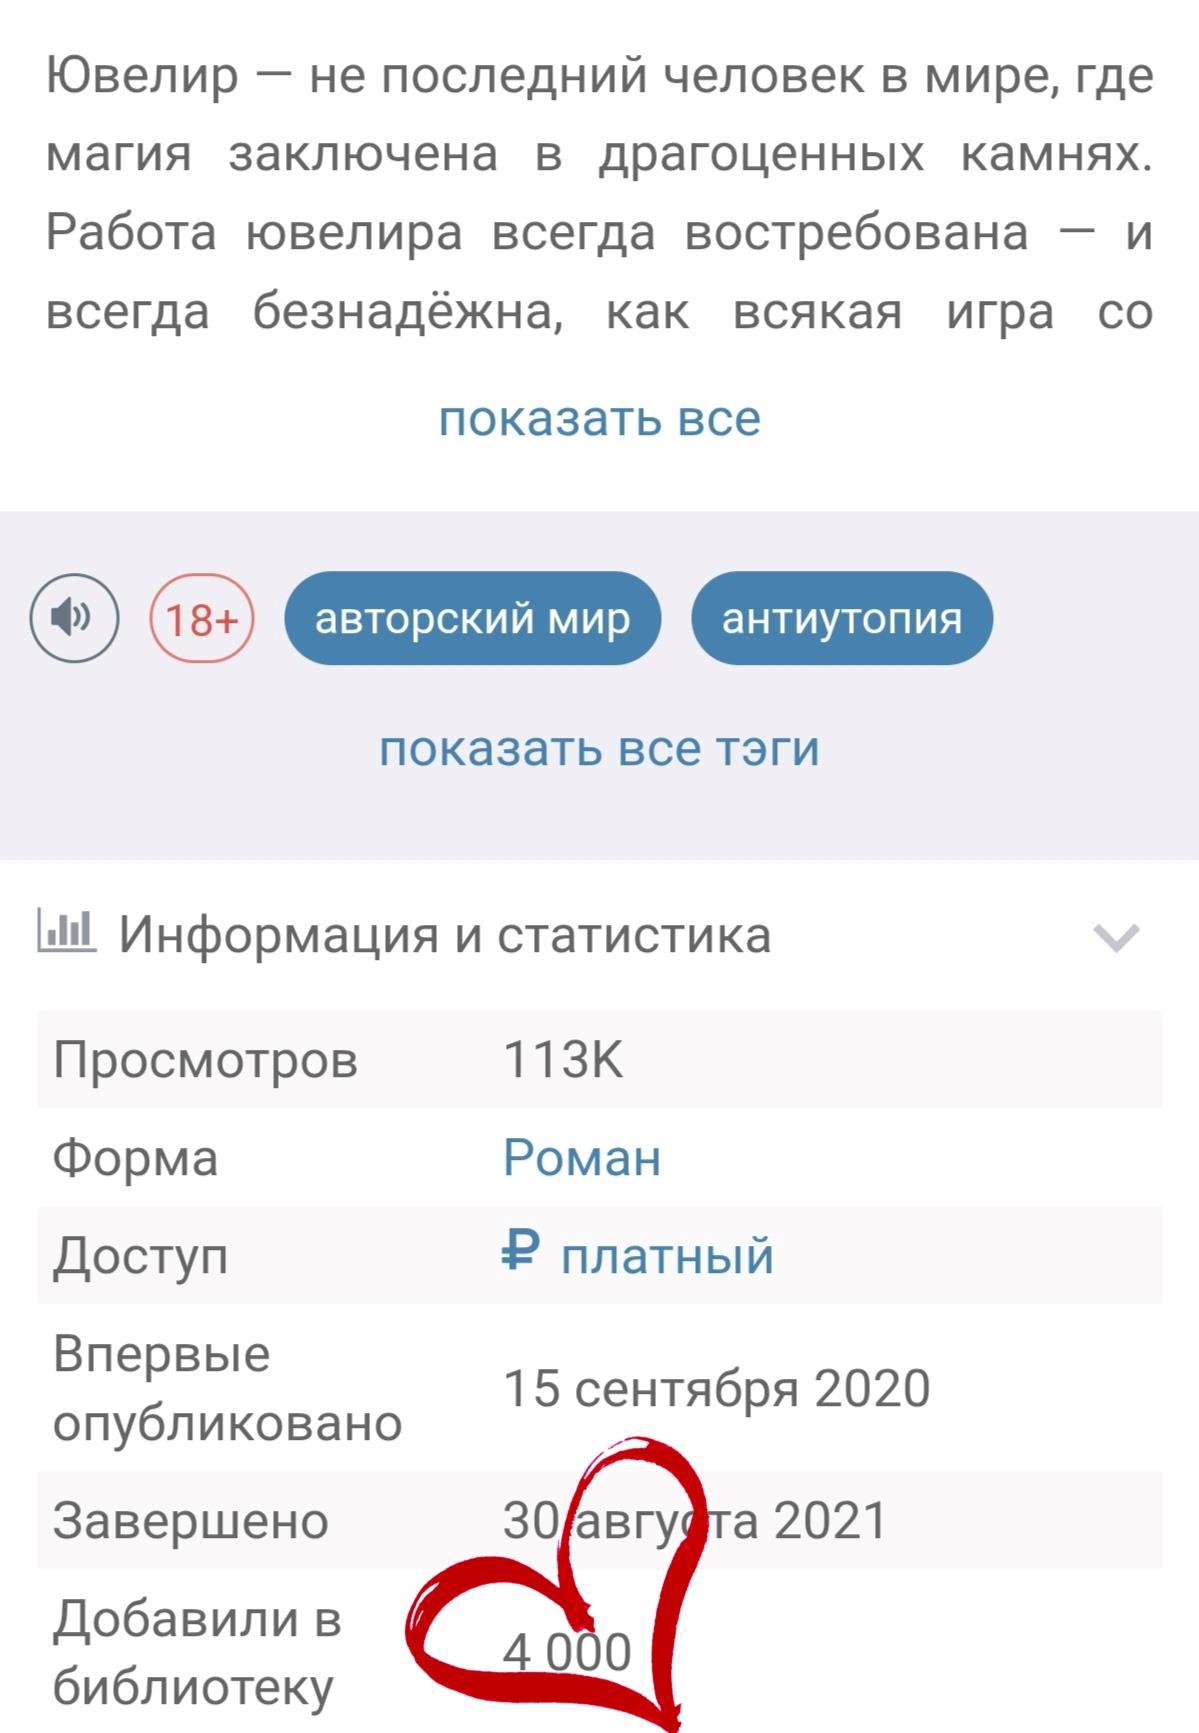Viewport: 1199px width, 1733px height.
Task: Select the антиутопия tag
Action: pyautogui.click(x=841, y=619)
